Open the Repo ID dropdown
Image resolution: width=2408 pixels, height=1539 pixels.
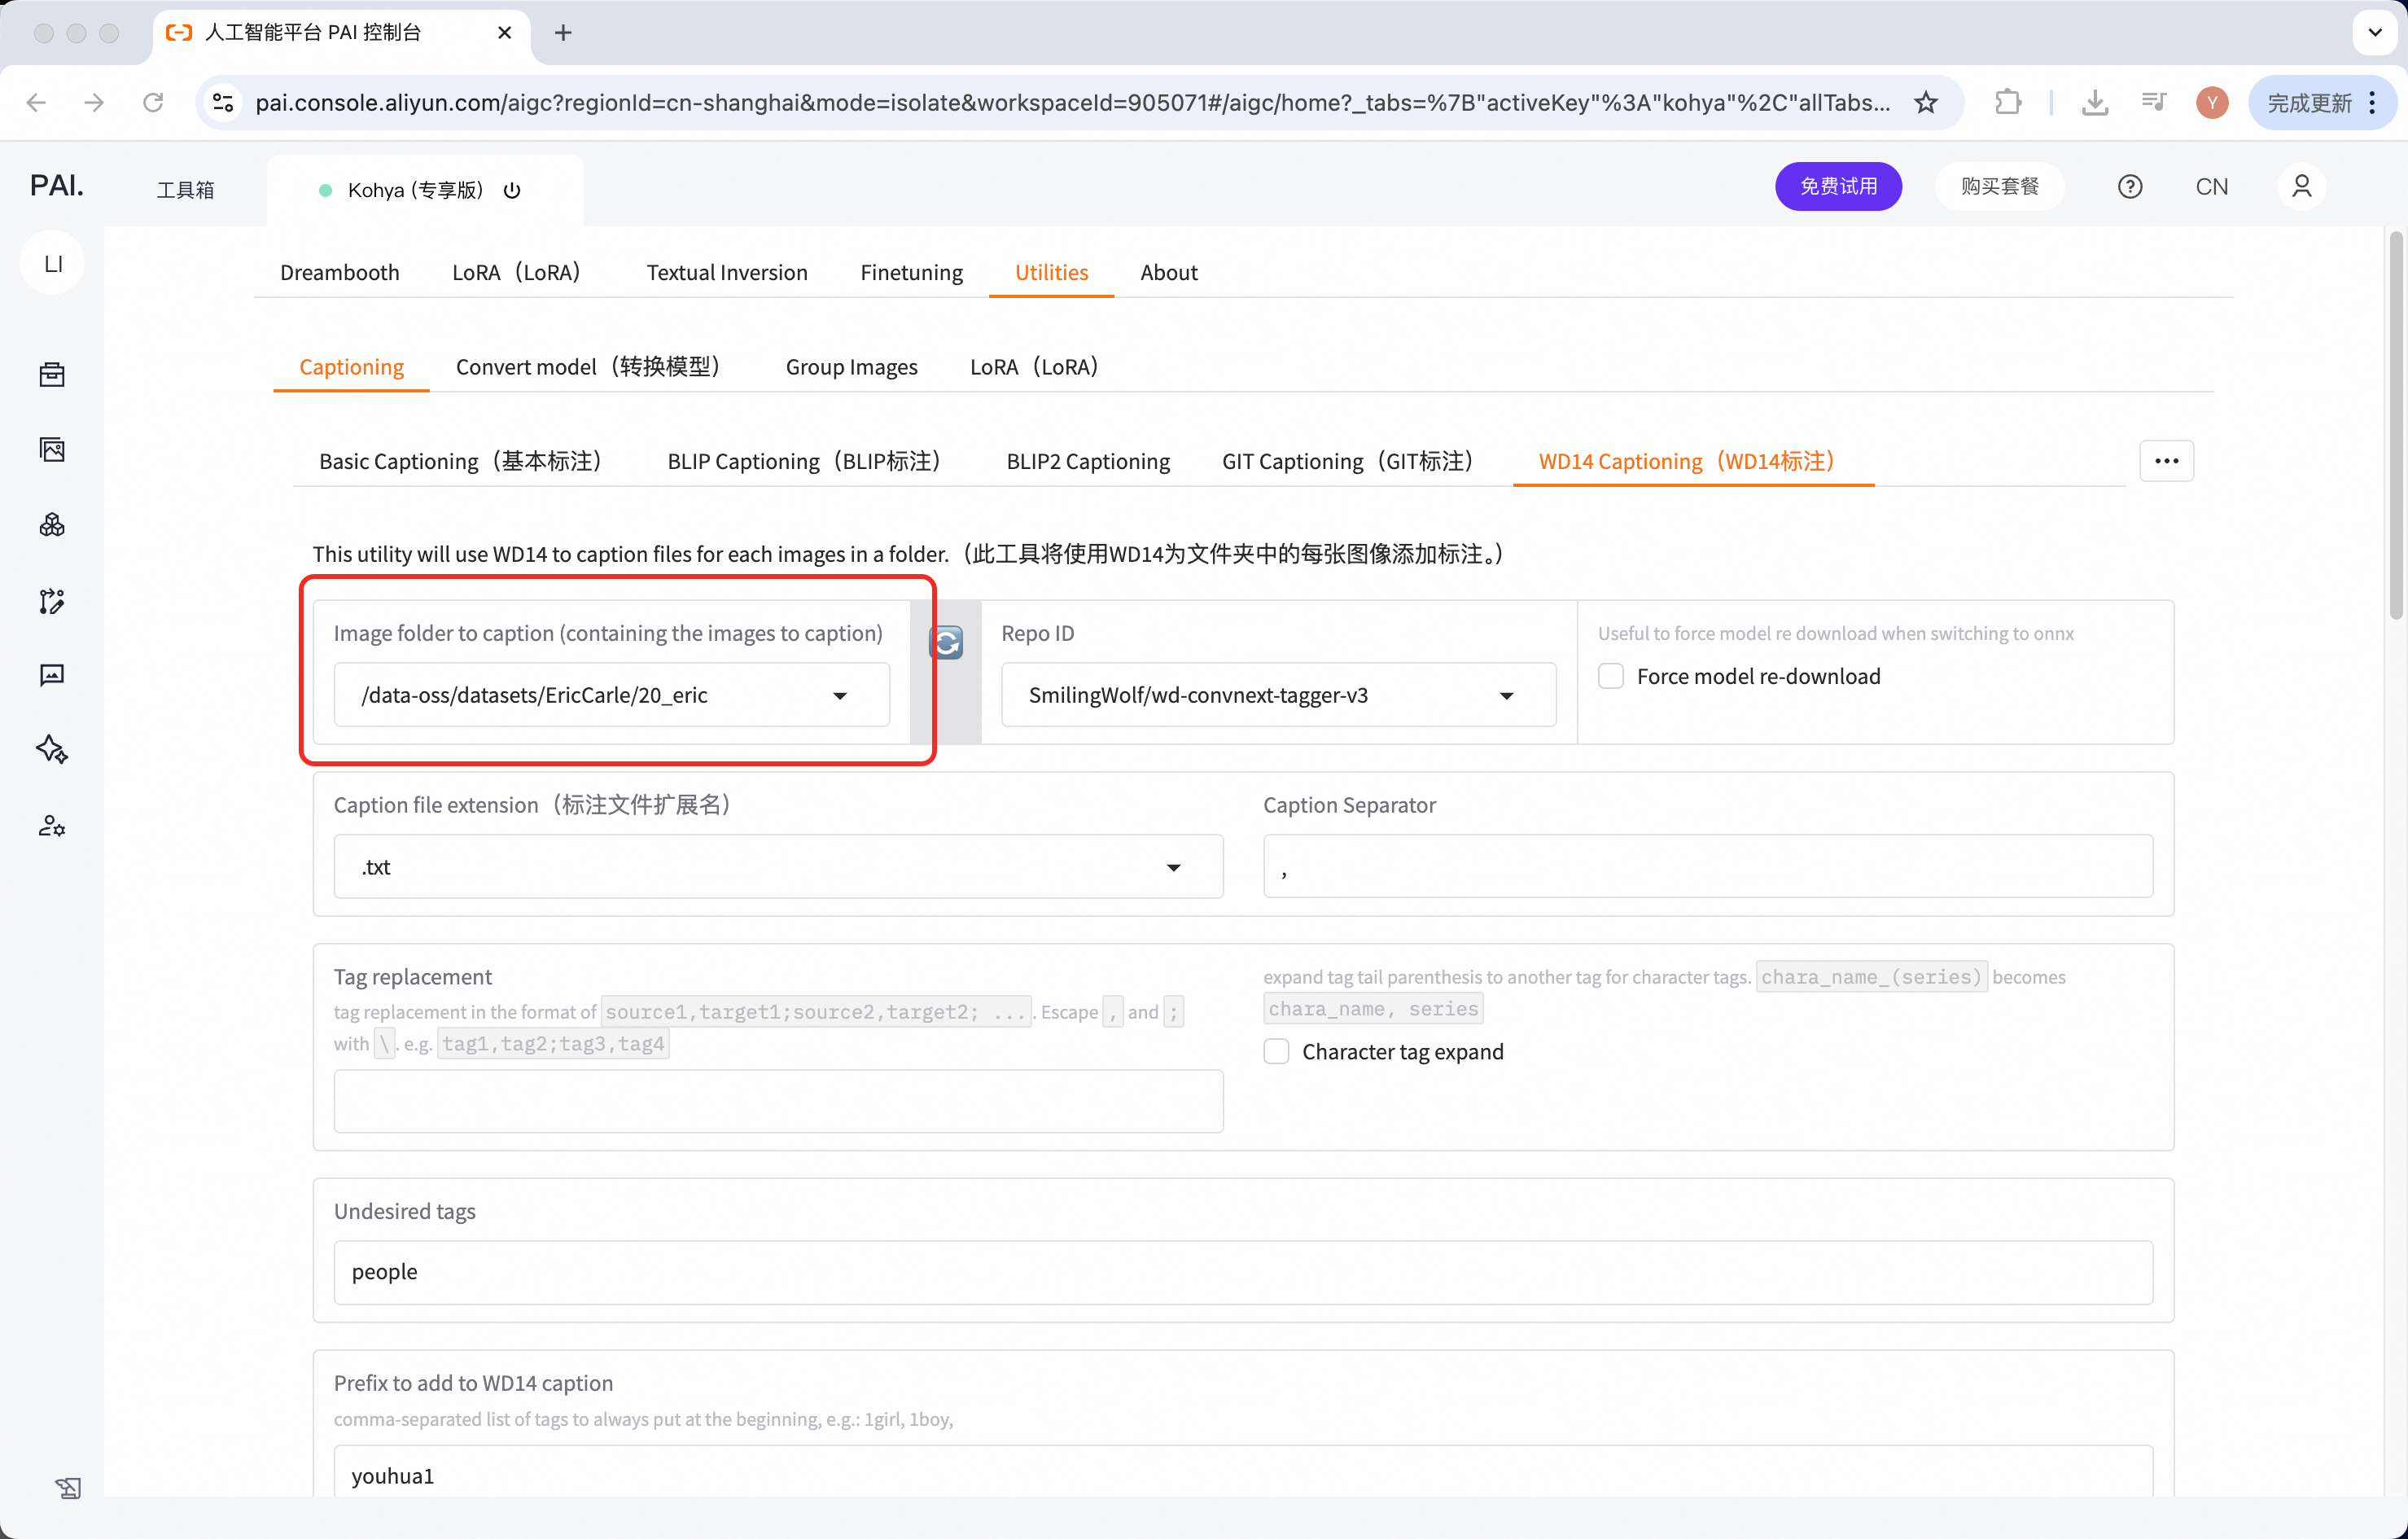click(1506, 695)
